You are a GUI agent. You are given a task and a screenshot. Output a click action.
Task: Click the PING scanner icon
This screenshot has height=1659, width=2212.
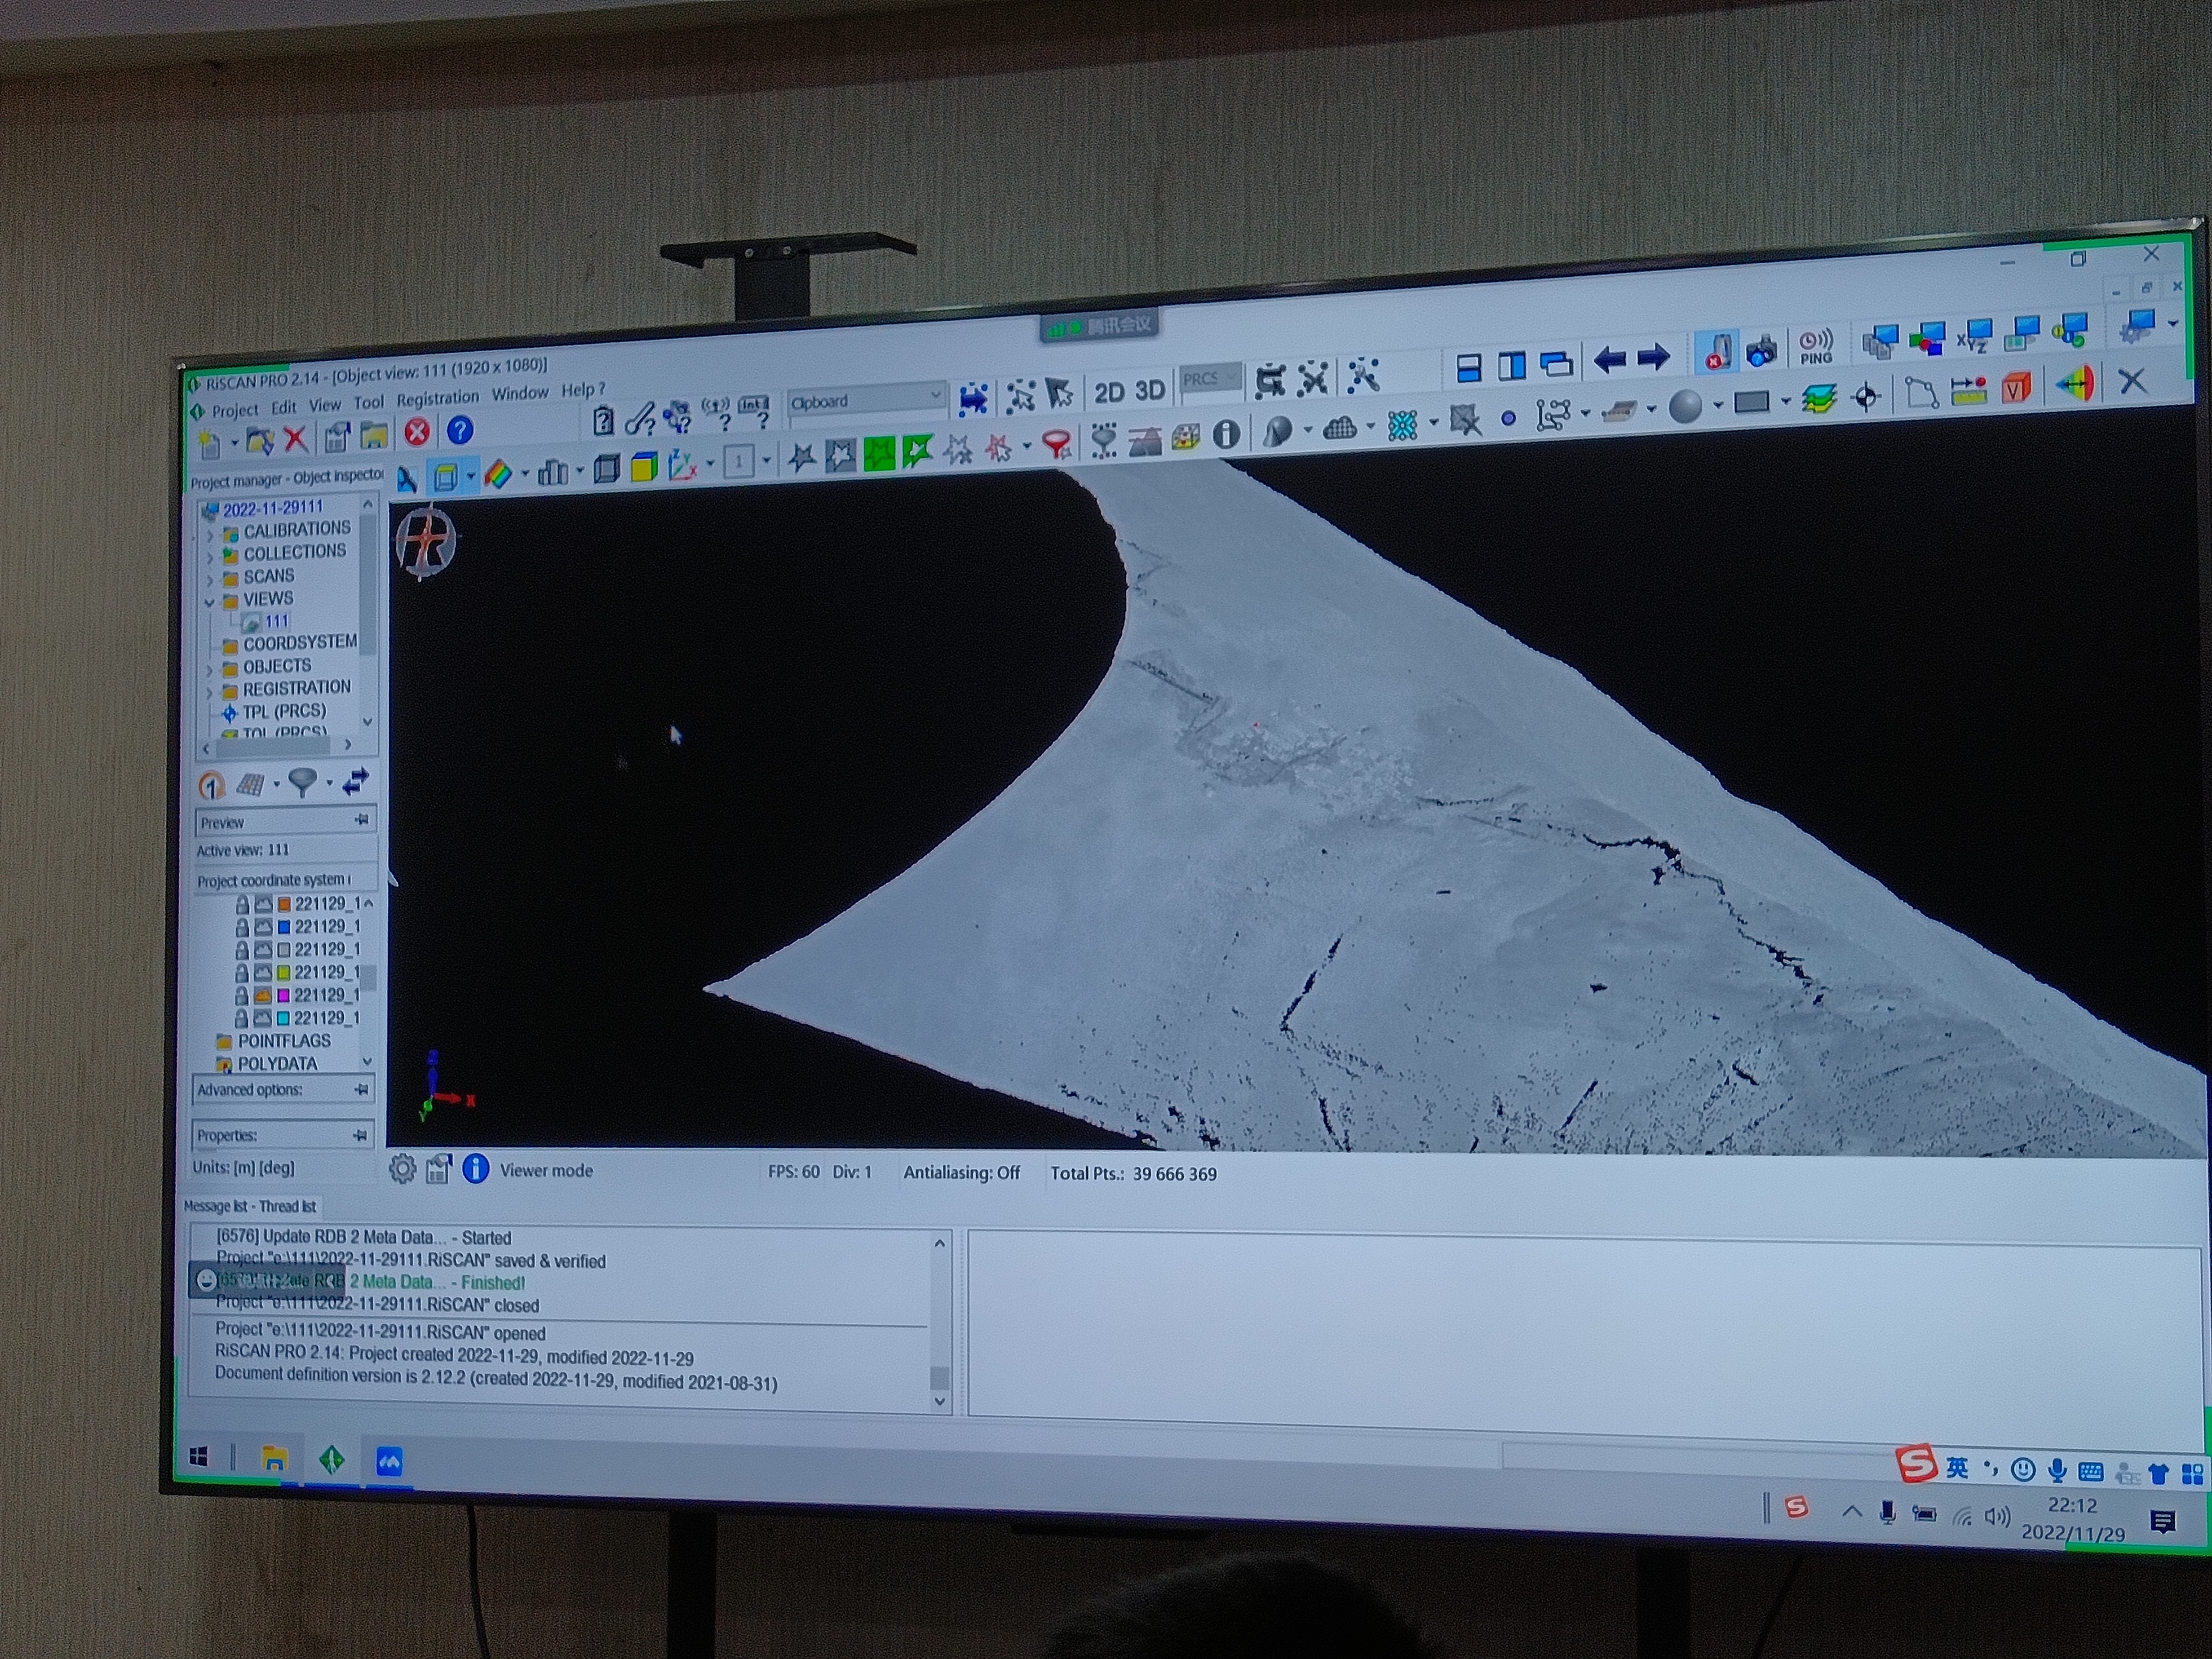tap(1815, 346)
